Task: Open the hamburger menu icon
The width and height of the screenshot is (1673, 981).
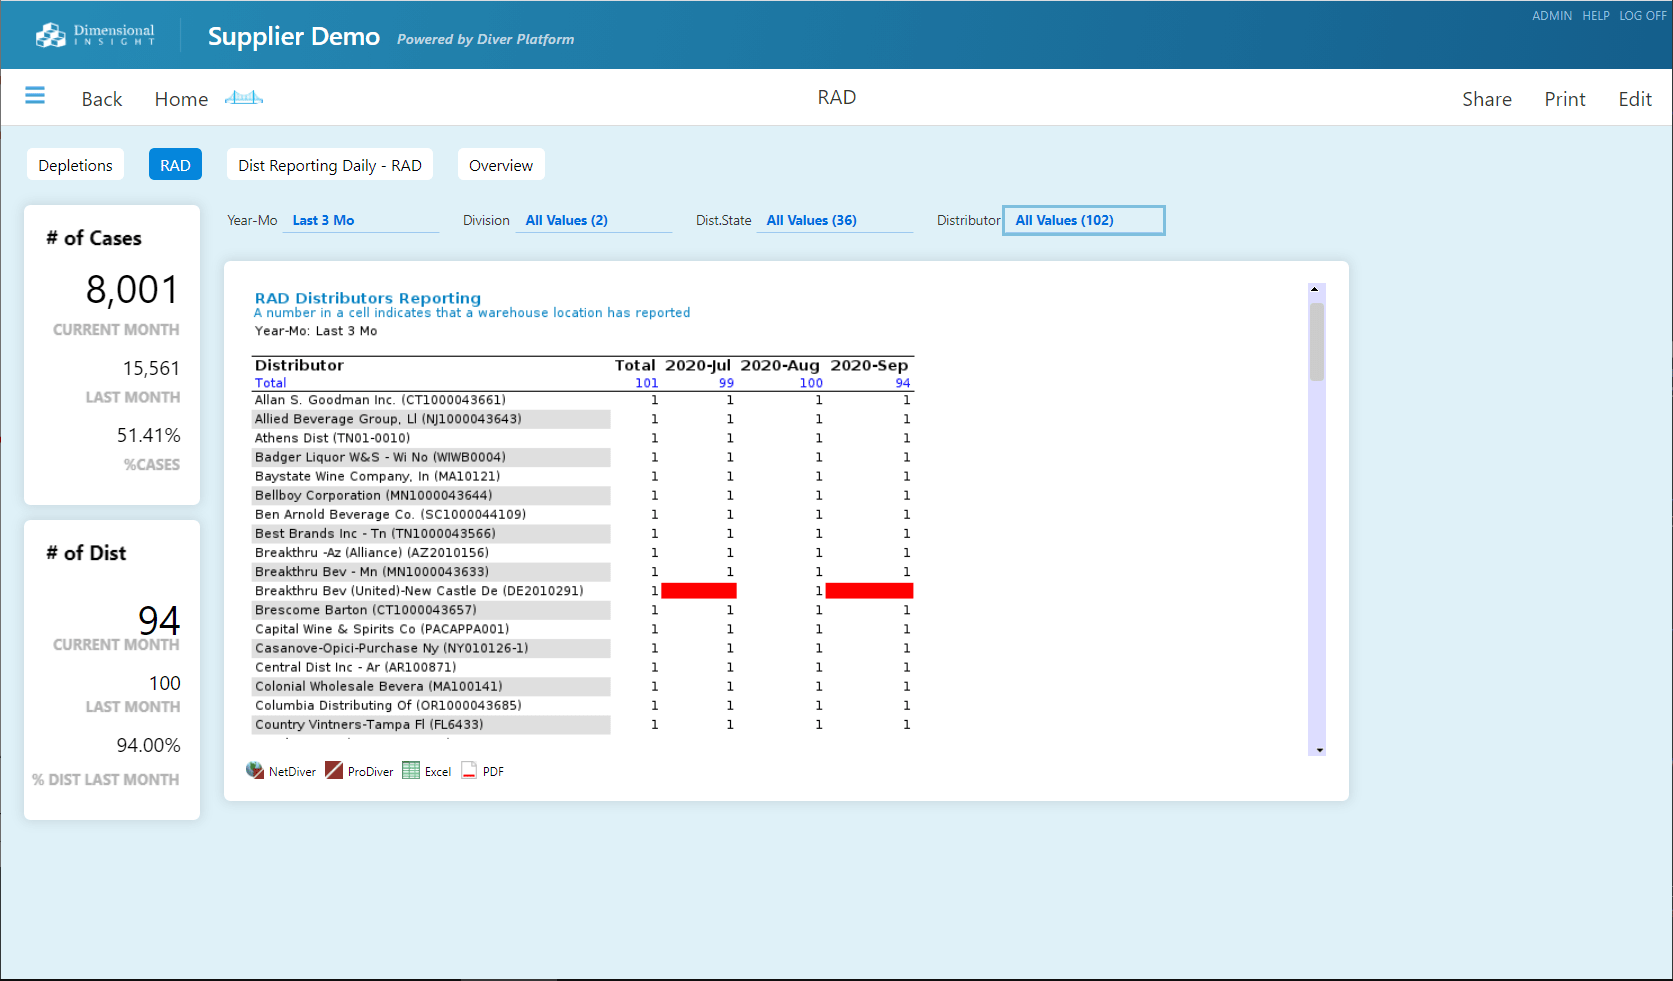Action: (x=35, y=96)
